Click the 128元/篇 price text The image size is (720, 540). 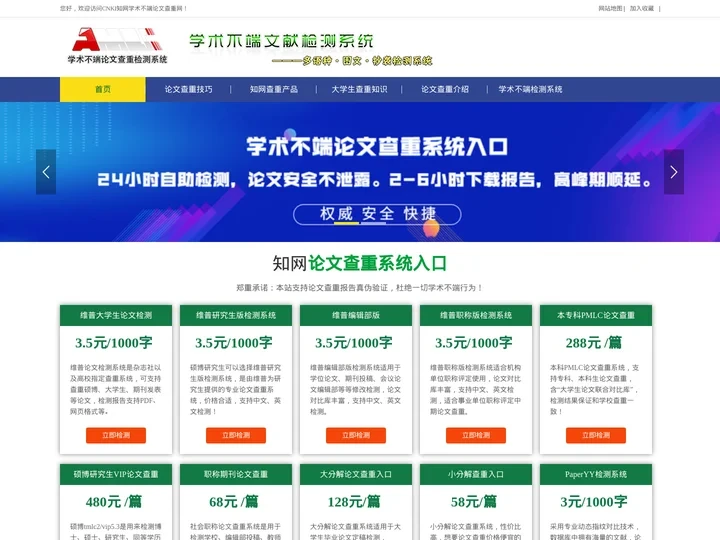coord(354,501)
